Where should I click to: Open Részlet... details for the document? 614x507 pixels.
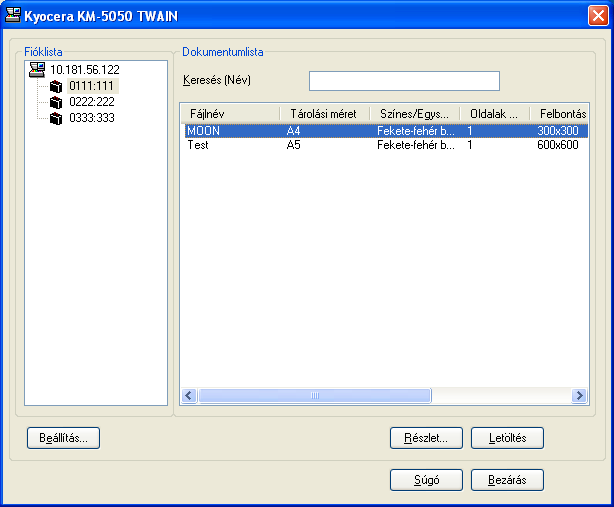tap(426, 438)
